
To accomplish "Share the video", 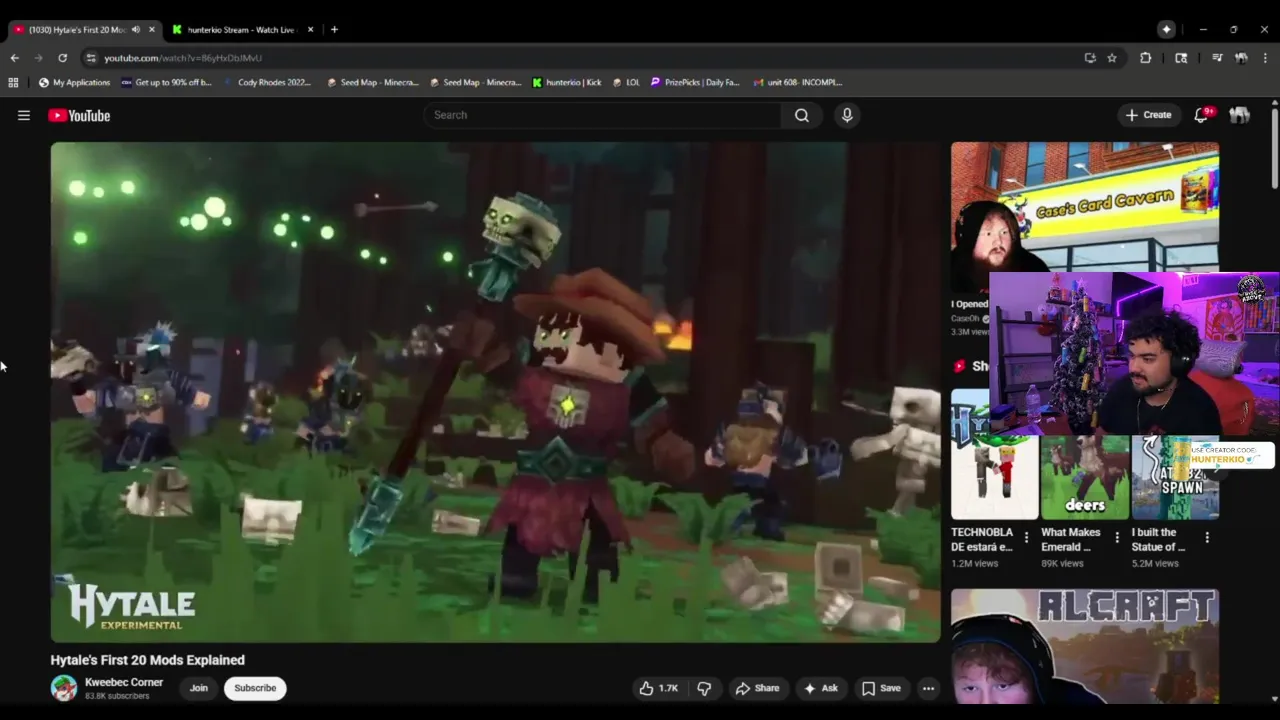I will pyautogui.click(x=757, y=688).
